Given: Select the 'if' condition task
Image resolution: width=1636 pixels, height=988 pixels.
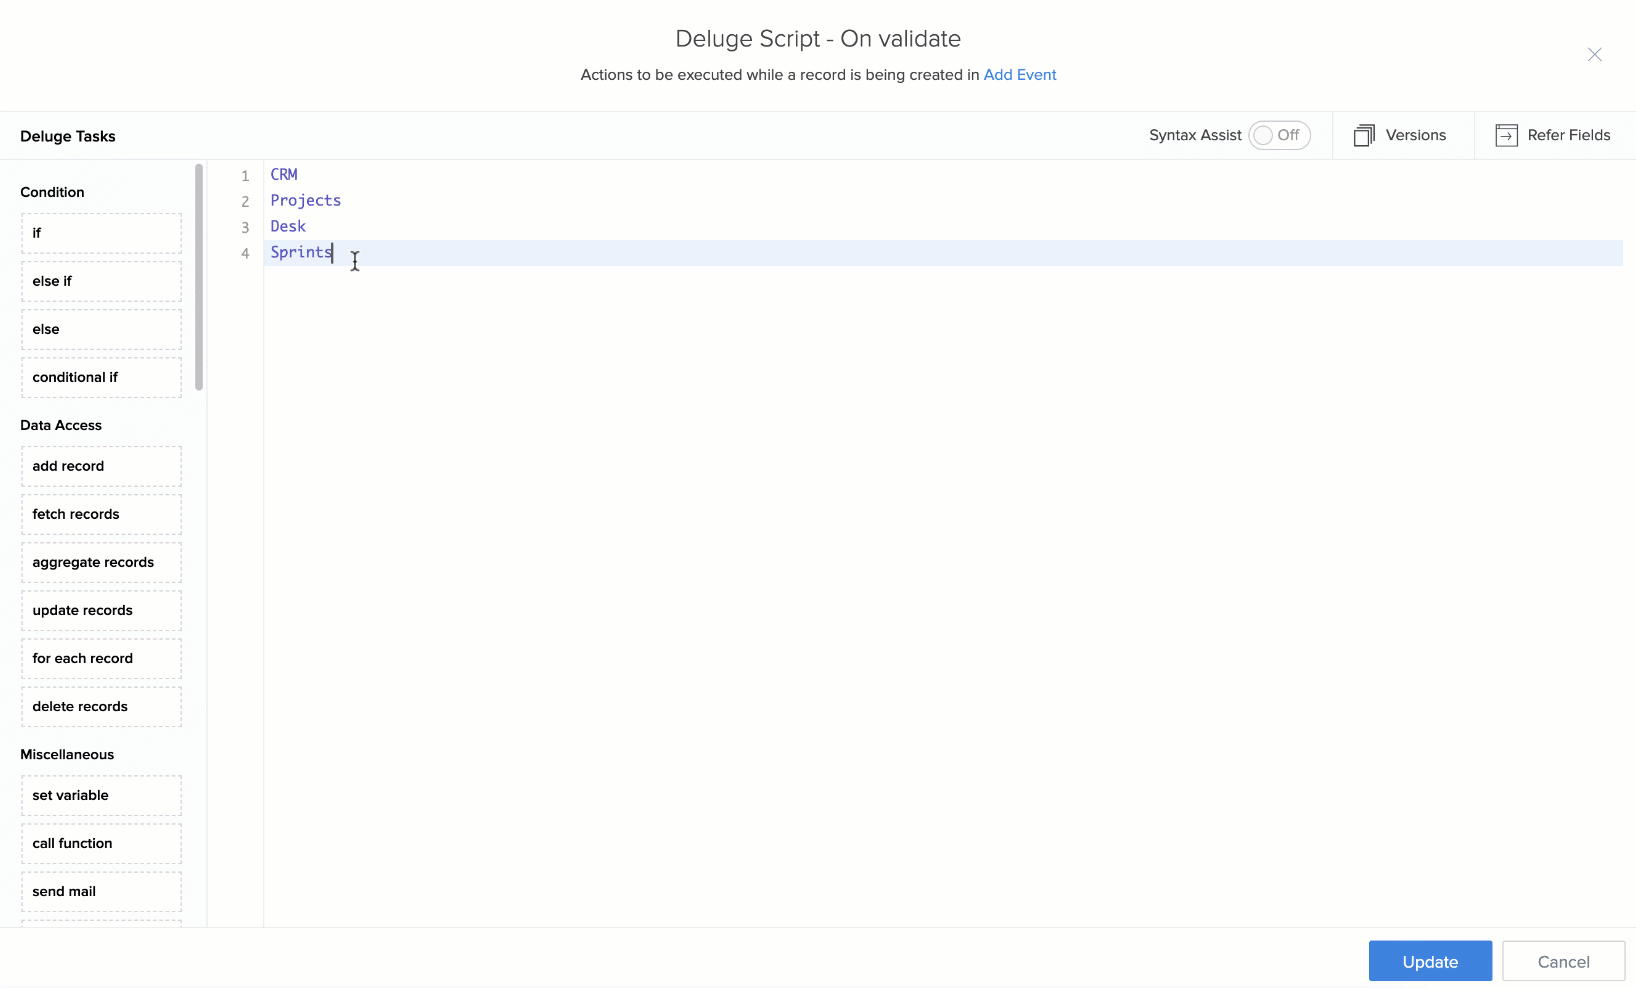Looking at the screenshot, I should [x=101, y=233].
